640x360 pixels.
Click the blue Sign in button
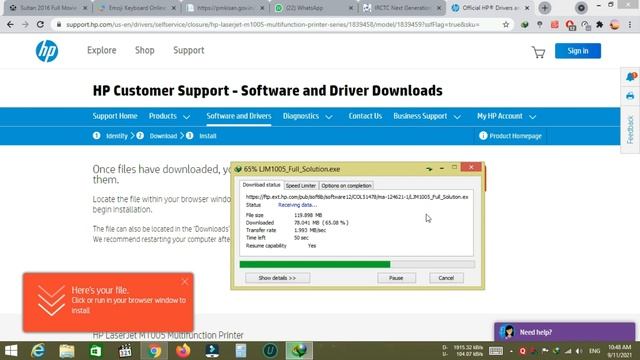pyautogui.click(x=578, y=51)
